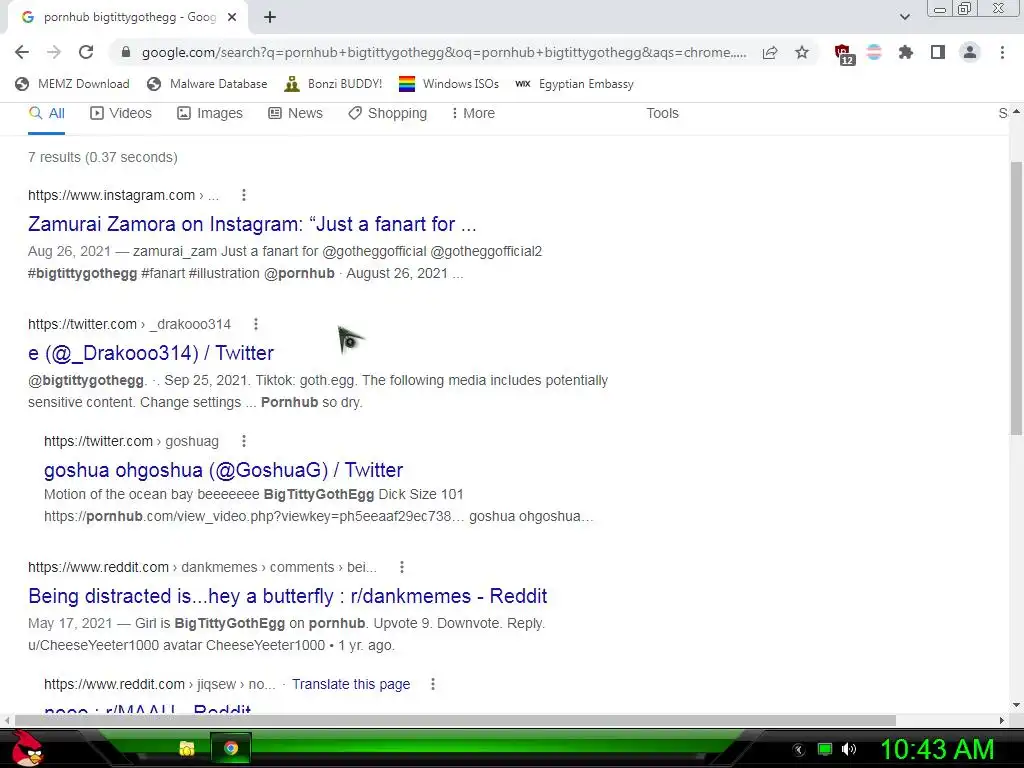Expand the More search options

pos(473,113)
